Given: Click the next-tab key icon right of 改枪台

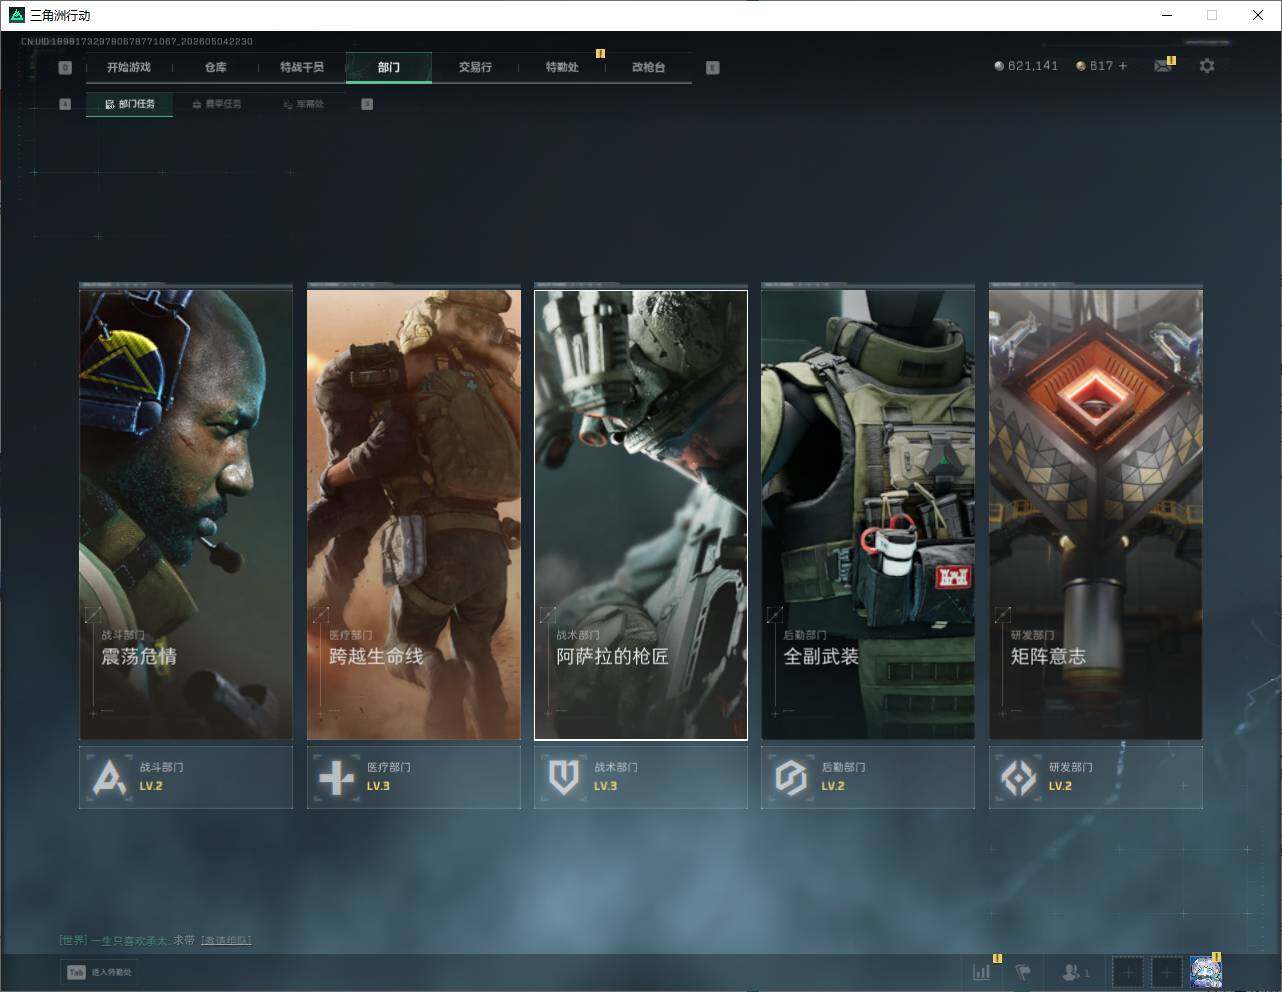Looking at the screenshot, I should pyautogui.click(x=712, y=68).
